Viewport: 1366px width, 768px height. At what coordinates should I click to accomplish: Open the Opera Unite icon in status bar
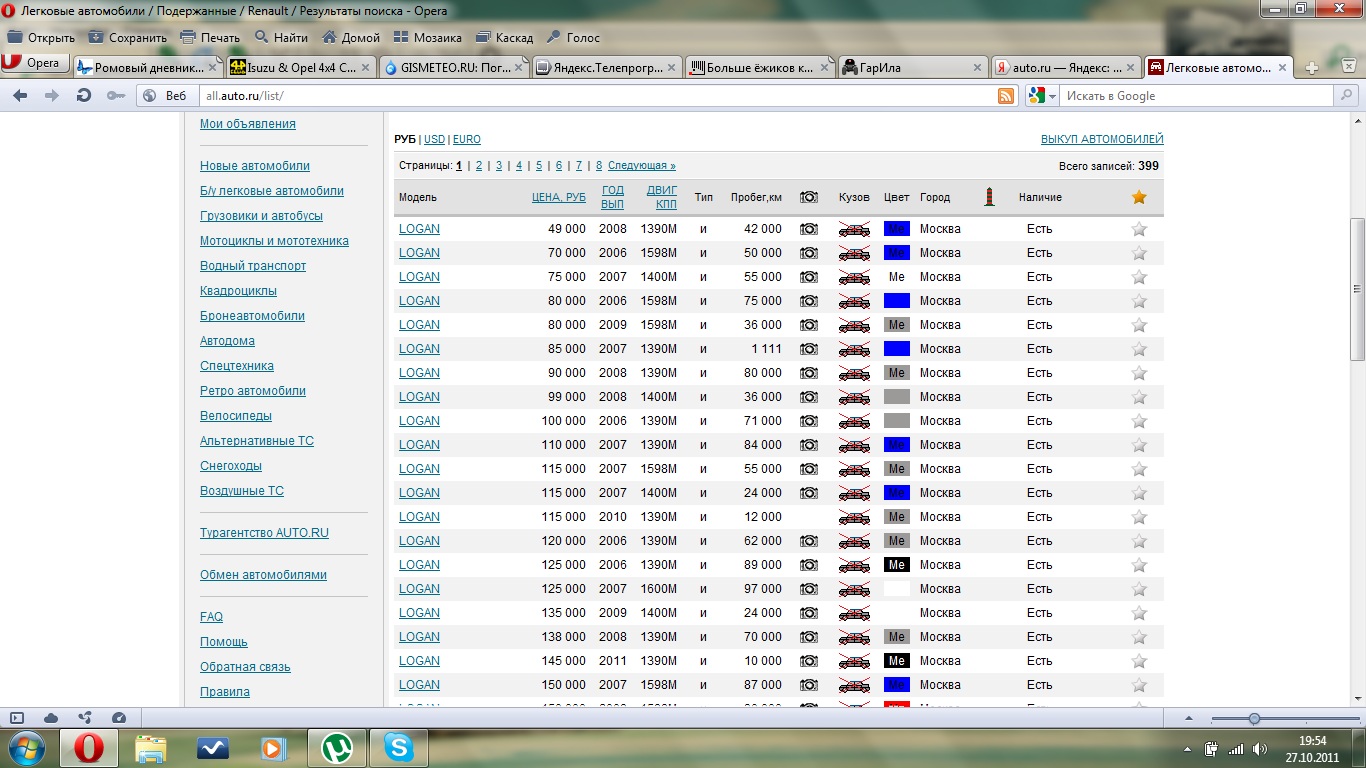pos(85,718)
